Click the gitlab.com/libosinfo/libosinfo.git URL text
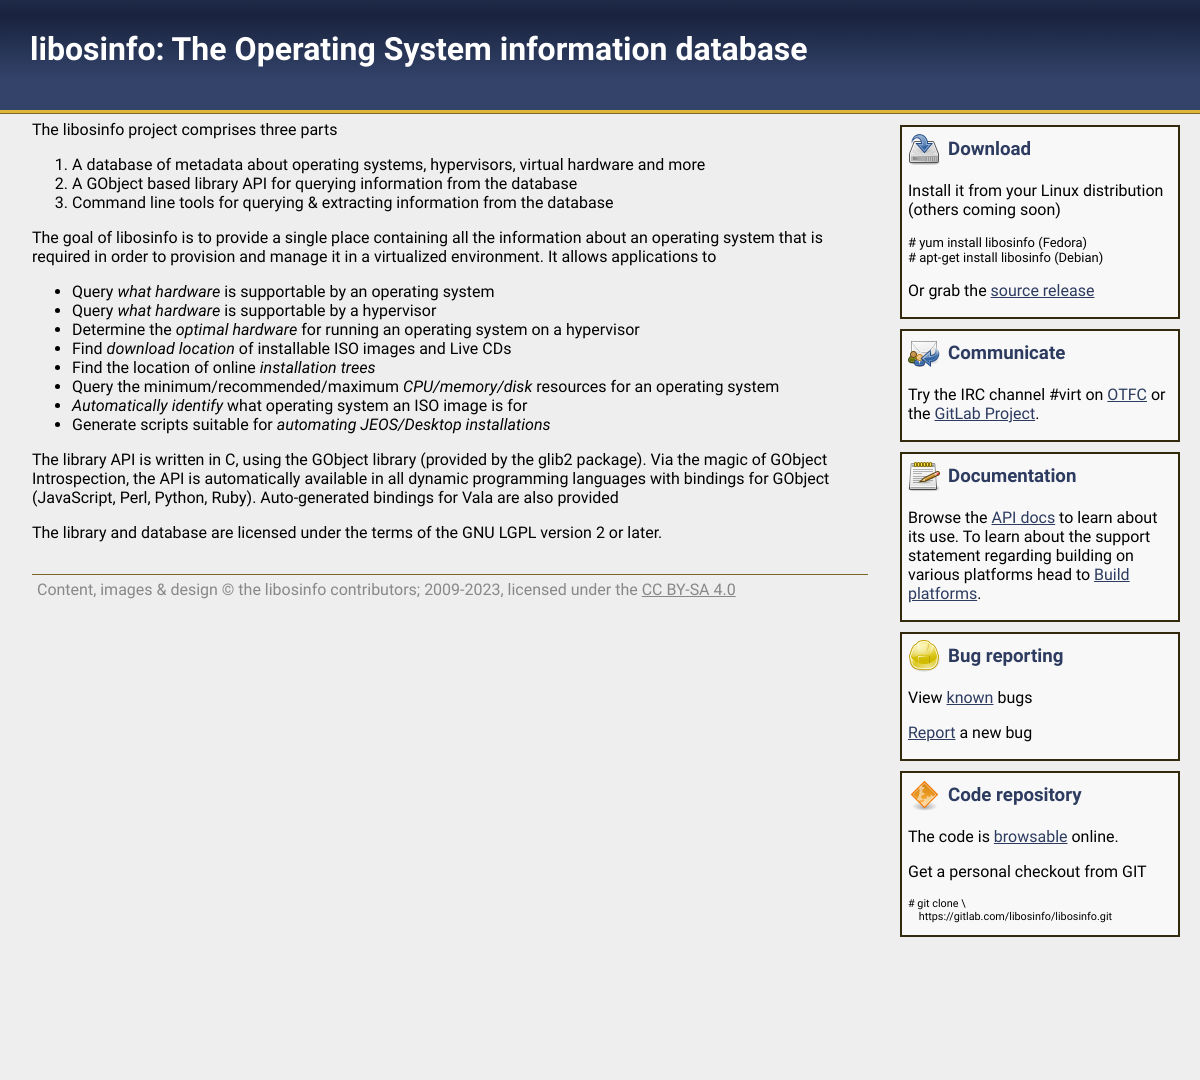Image resolution: width=1200 pixels, height=1080 pixels. click(x=1015, y=916)
